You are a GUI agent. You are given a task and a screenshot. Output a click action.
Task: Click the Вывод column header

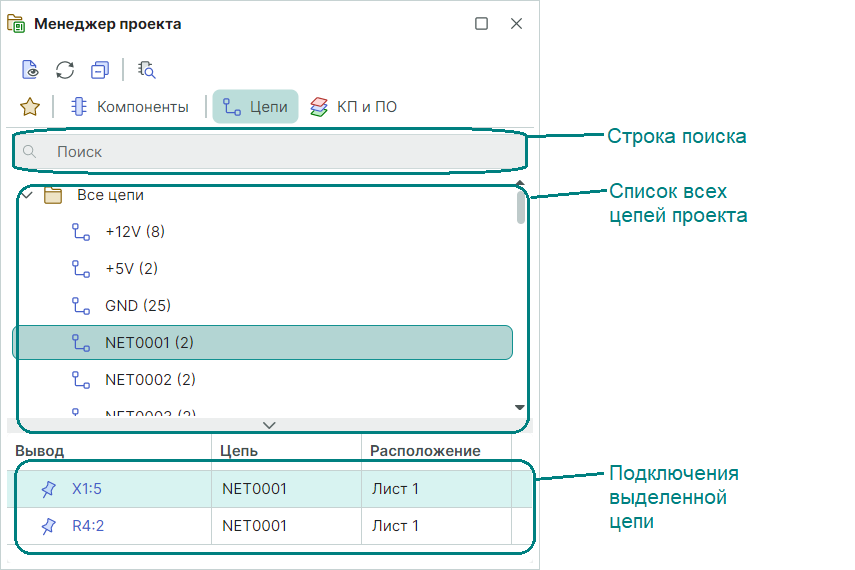click(x=40, y=451)
